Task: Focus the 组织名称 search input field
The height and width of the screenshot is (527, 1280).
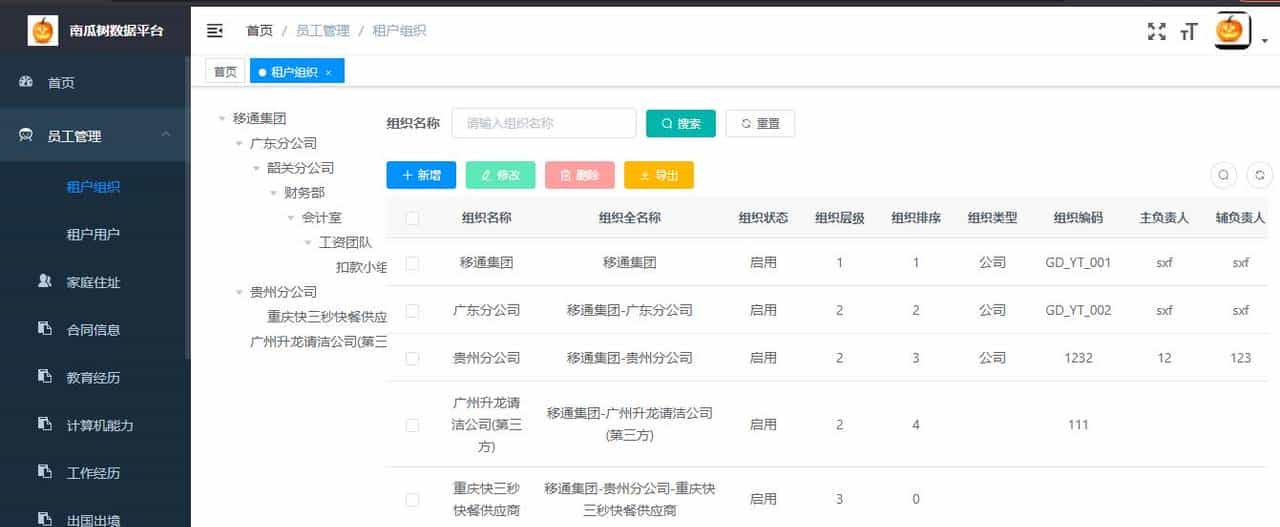Action: pyautogui.click(x=544, y=124)
